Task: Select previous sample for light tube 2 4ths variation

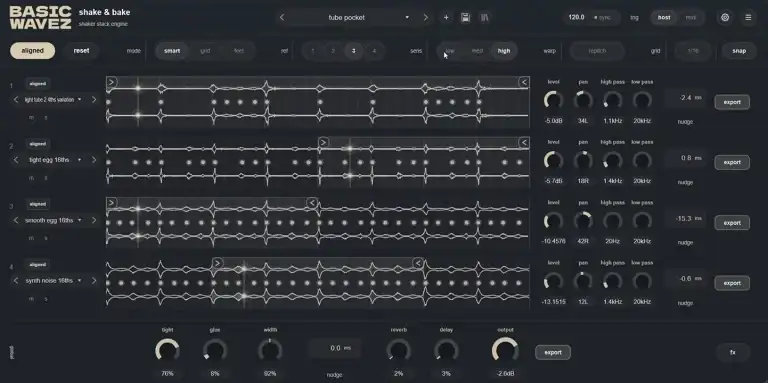Action: click(16, 99)
